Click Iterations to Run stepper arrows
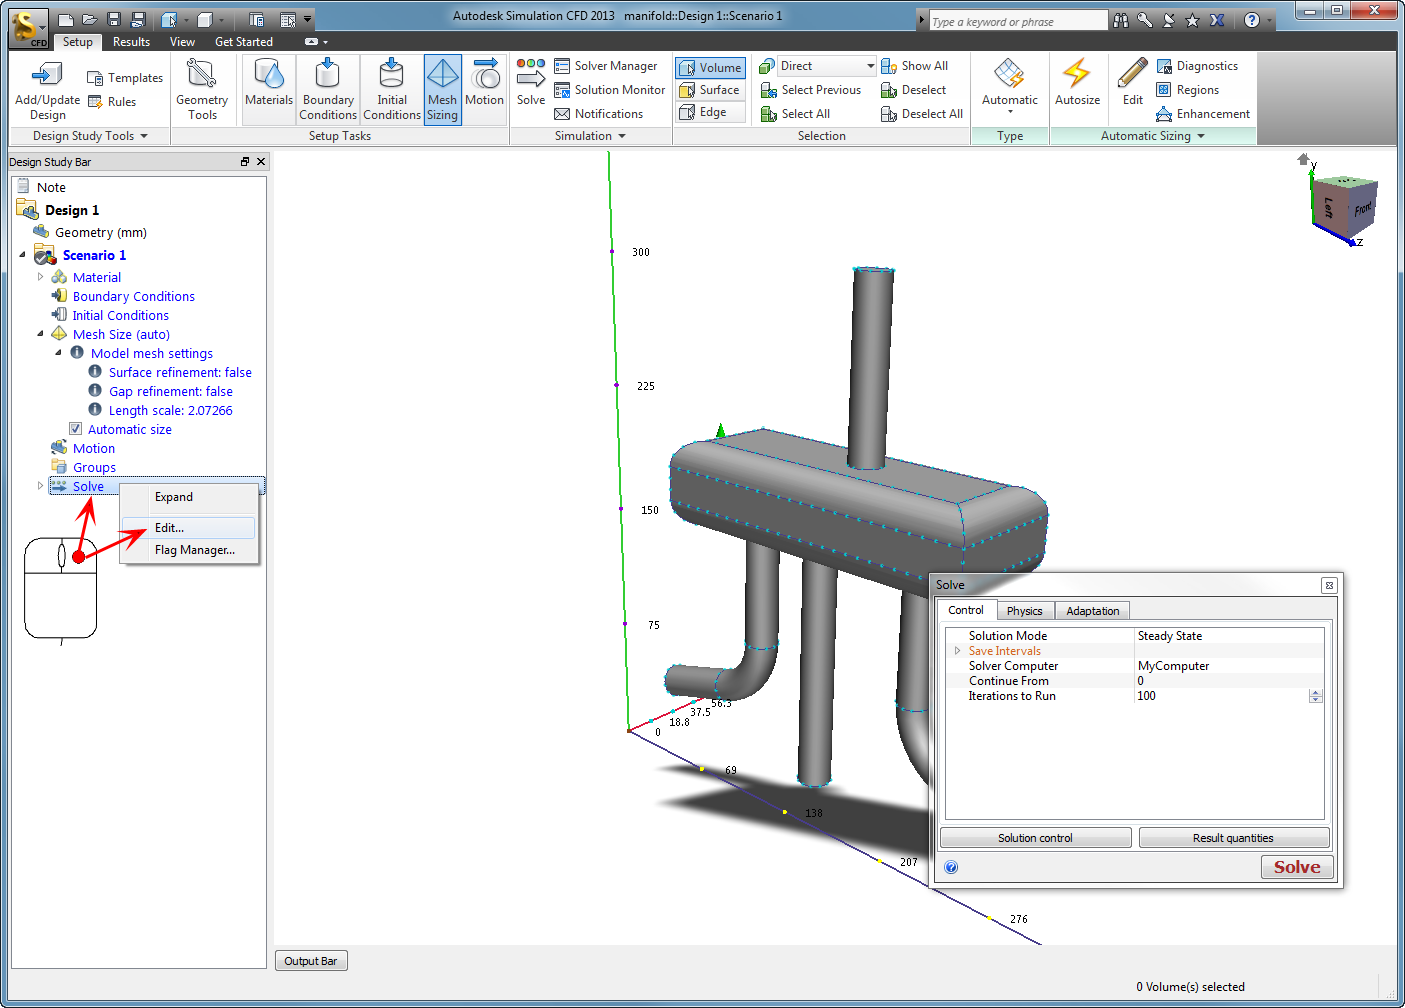 pos(1316,696)
